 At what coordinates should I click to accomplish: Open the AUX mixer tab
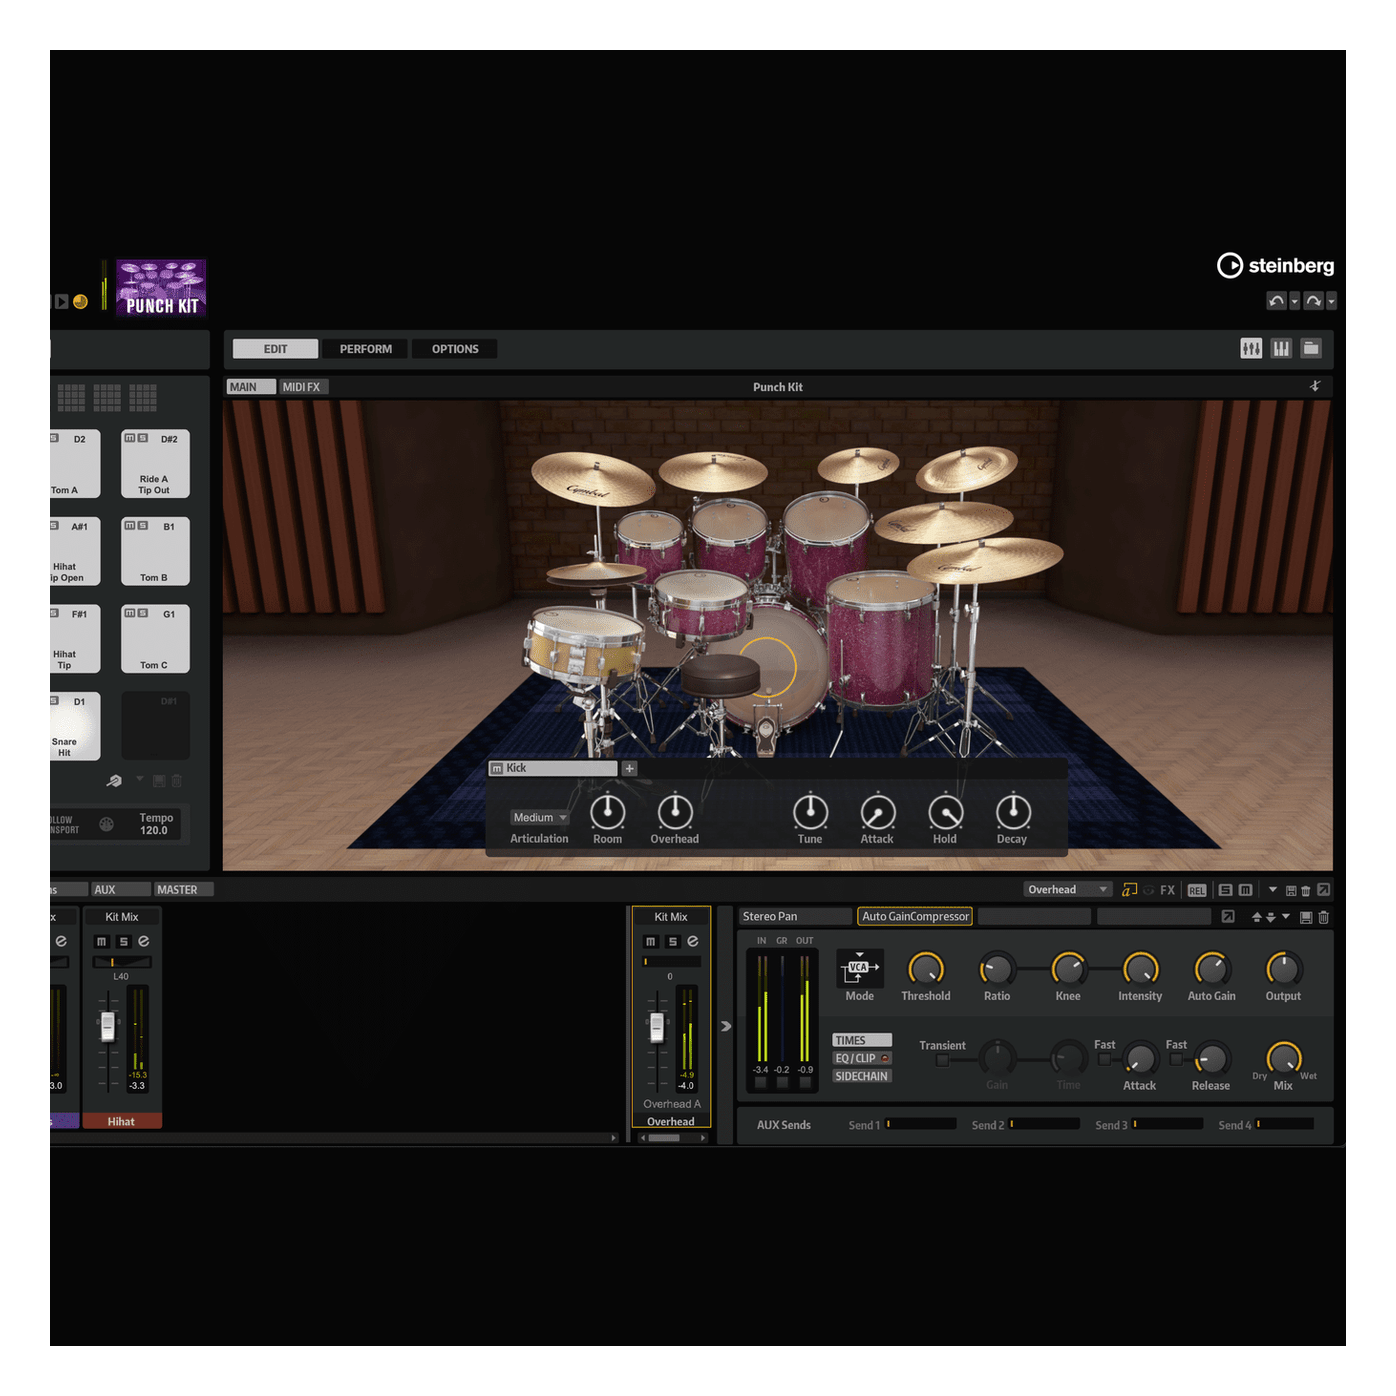point(121,889)
